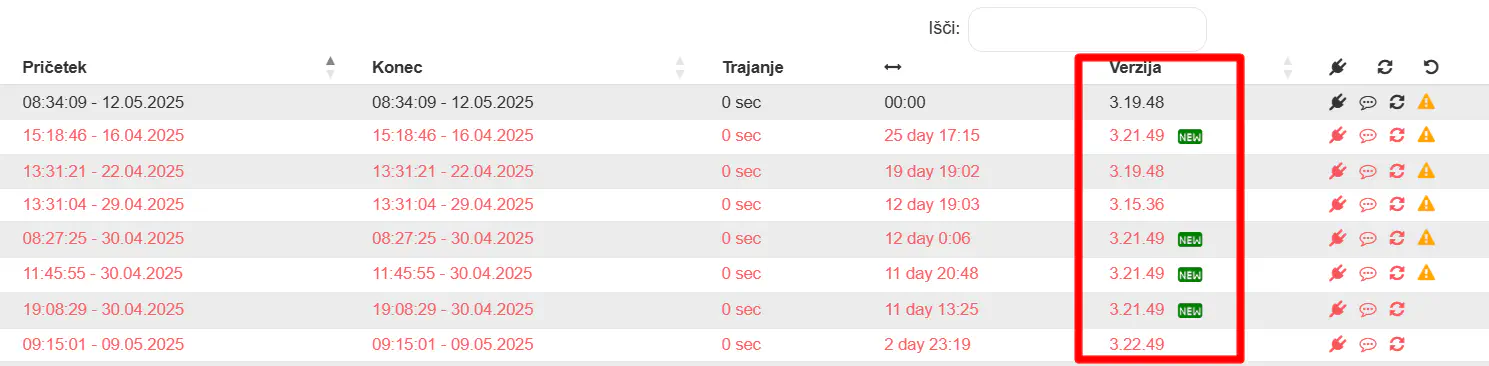The width and height of the screenshot is (1489, 366).
Task: Click the refresh icon in the column header
Action: coord(1385,68)
